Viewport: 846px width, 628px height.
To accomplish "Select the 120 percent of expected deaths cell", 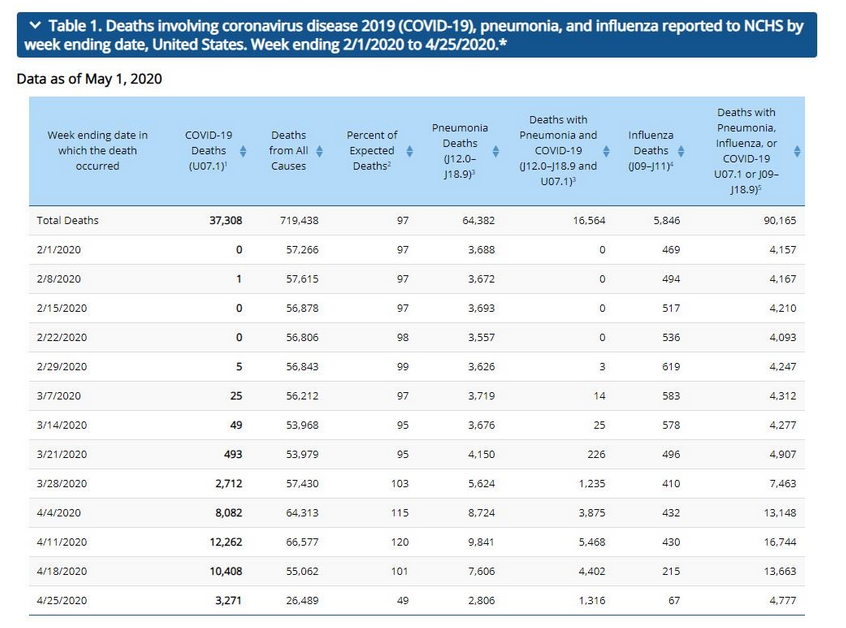I will click(x=400, y=542).
